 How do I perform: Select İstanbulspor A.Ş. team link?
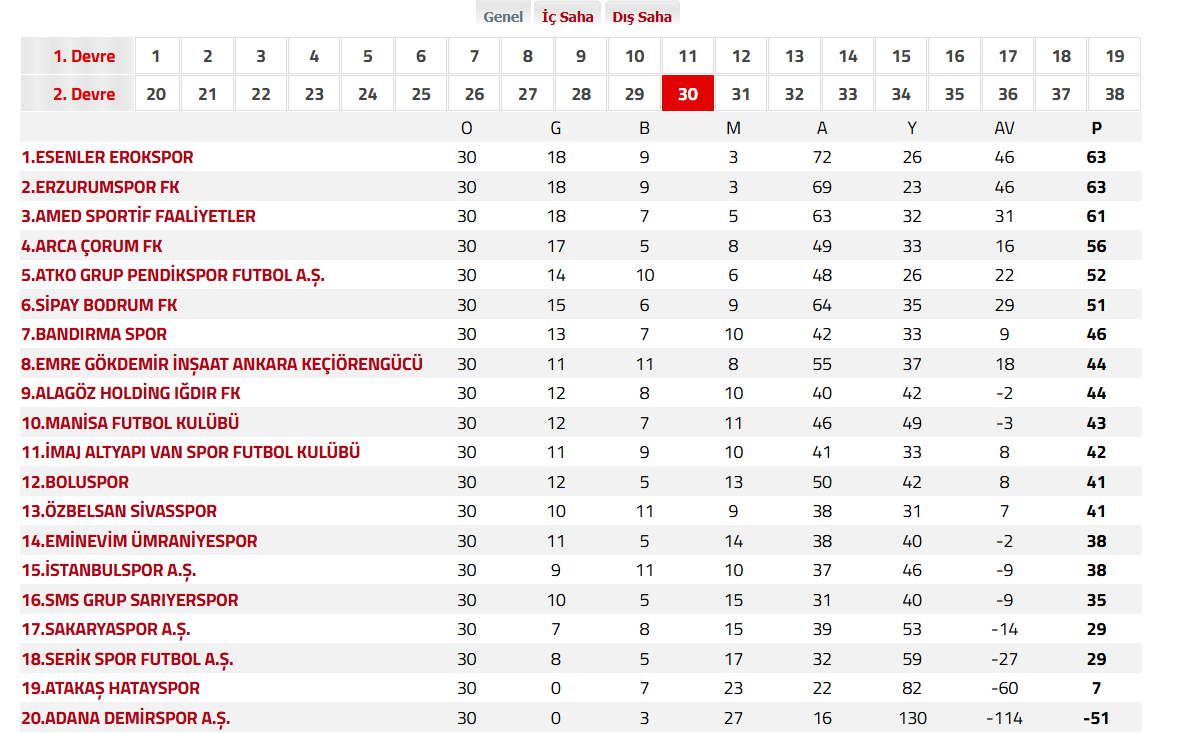coord(108,570)
